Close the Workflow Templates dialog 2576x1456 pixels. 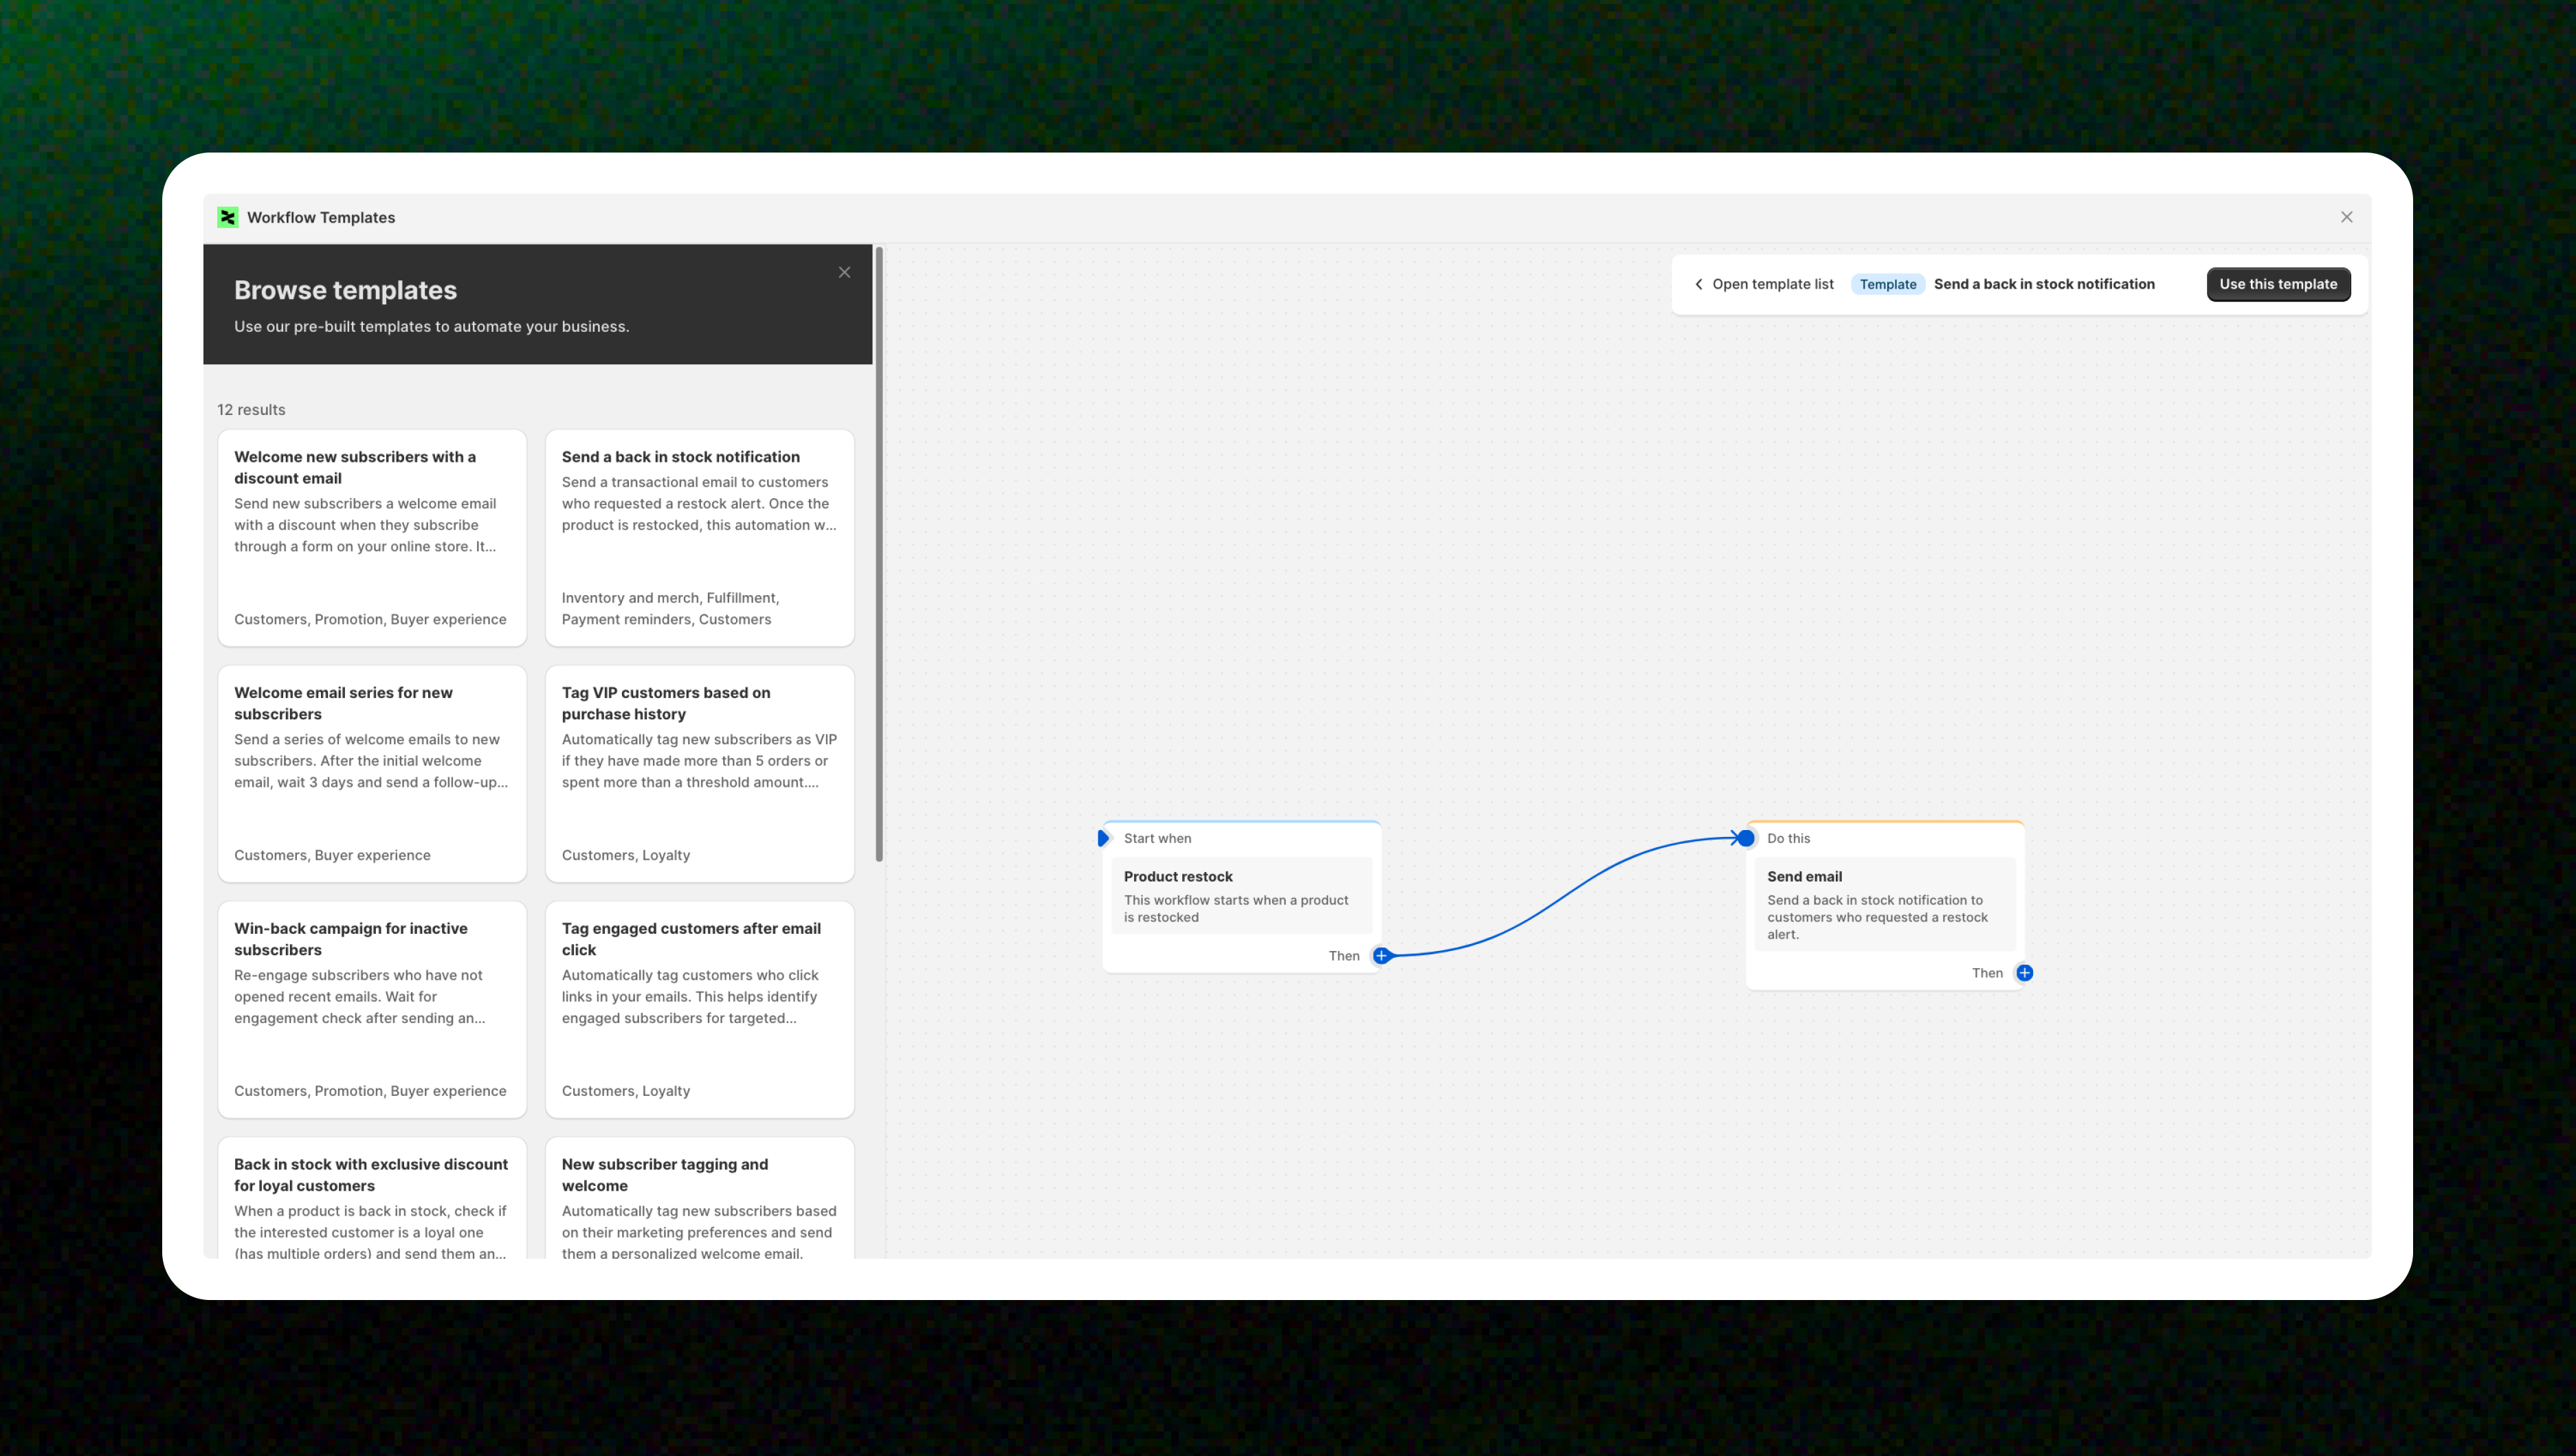pos(2346,217)
